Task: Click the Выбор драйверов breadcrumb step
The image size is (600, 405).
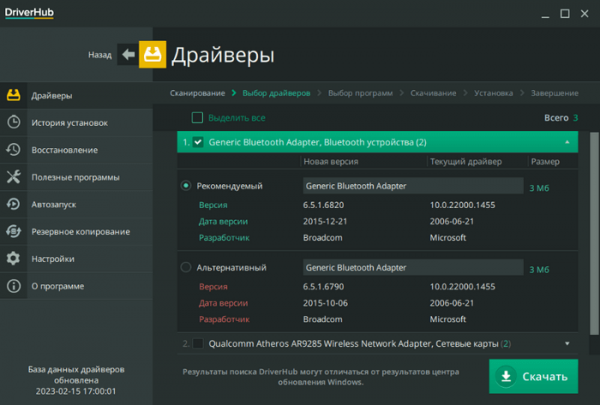Action: (x=276, y=93)
